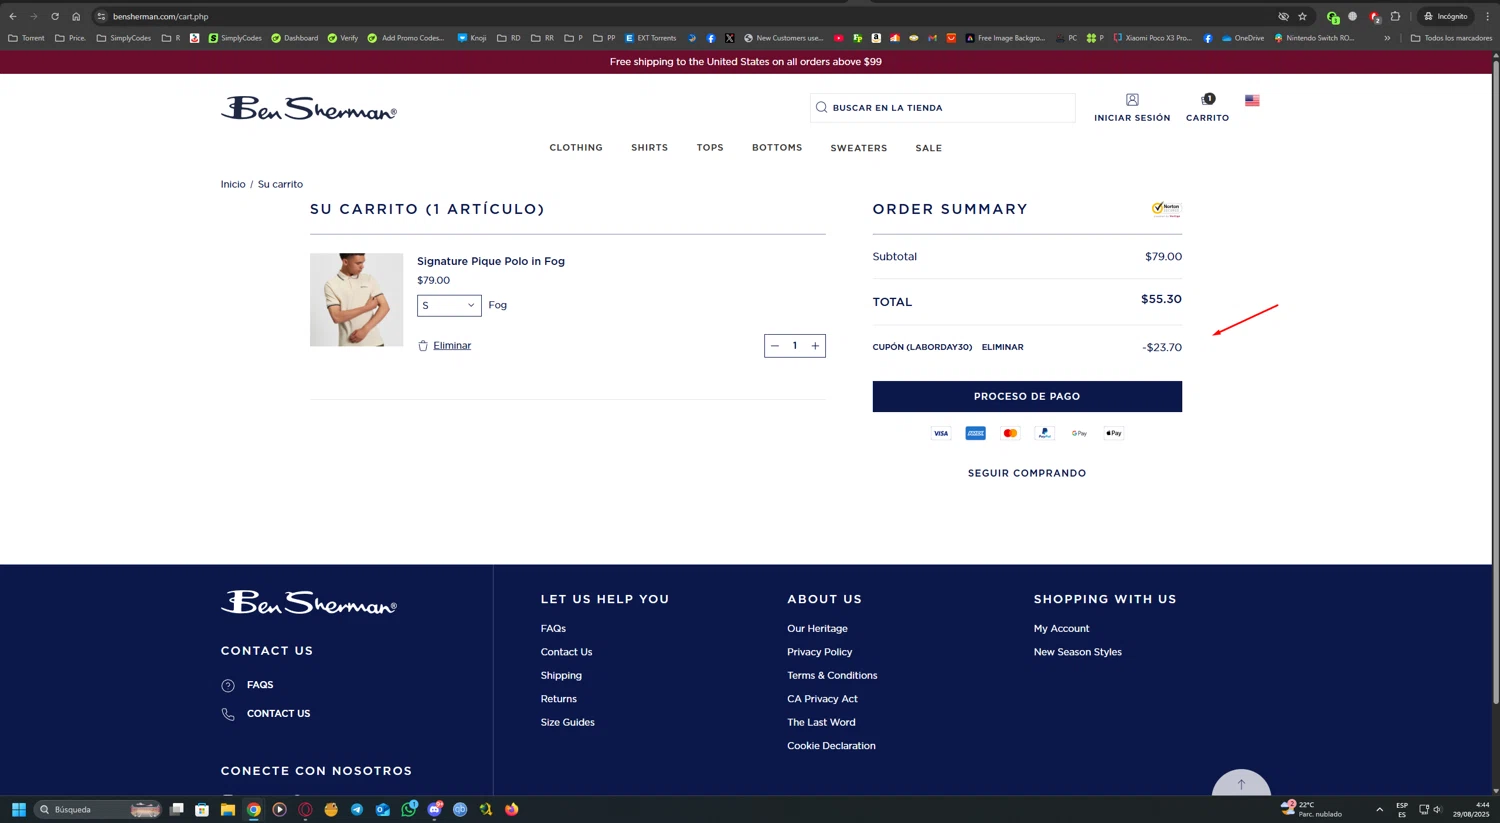Decrease quantity with the minus button
Viewport: 1500px width, 823px height.
click(775, 346)
